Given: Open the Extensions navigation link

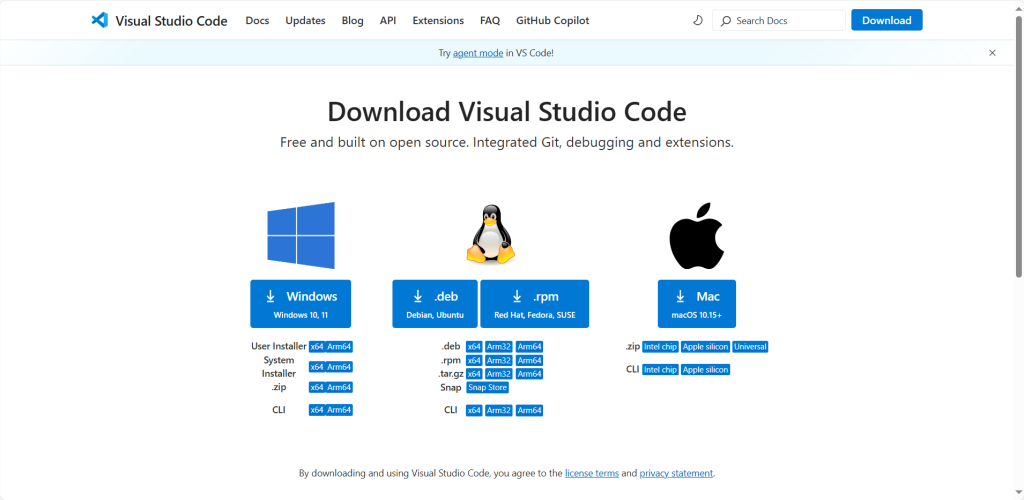Looking at the screenshot, I should [438, 21].
